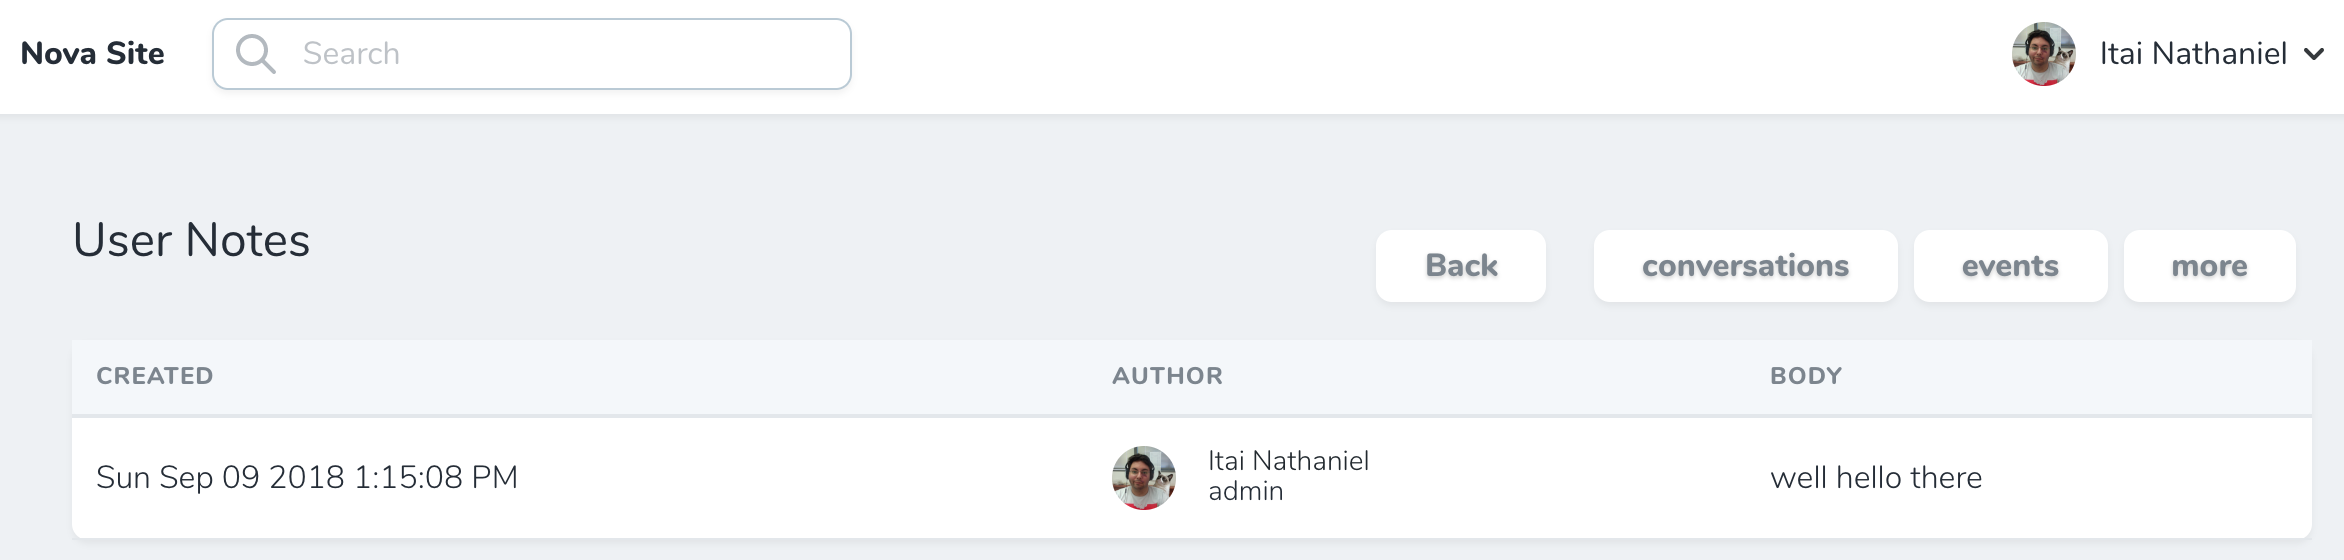Open the note body 'well hello there'
Screen dimensions: 2344x560
(1875, 478)
